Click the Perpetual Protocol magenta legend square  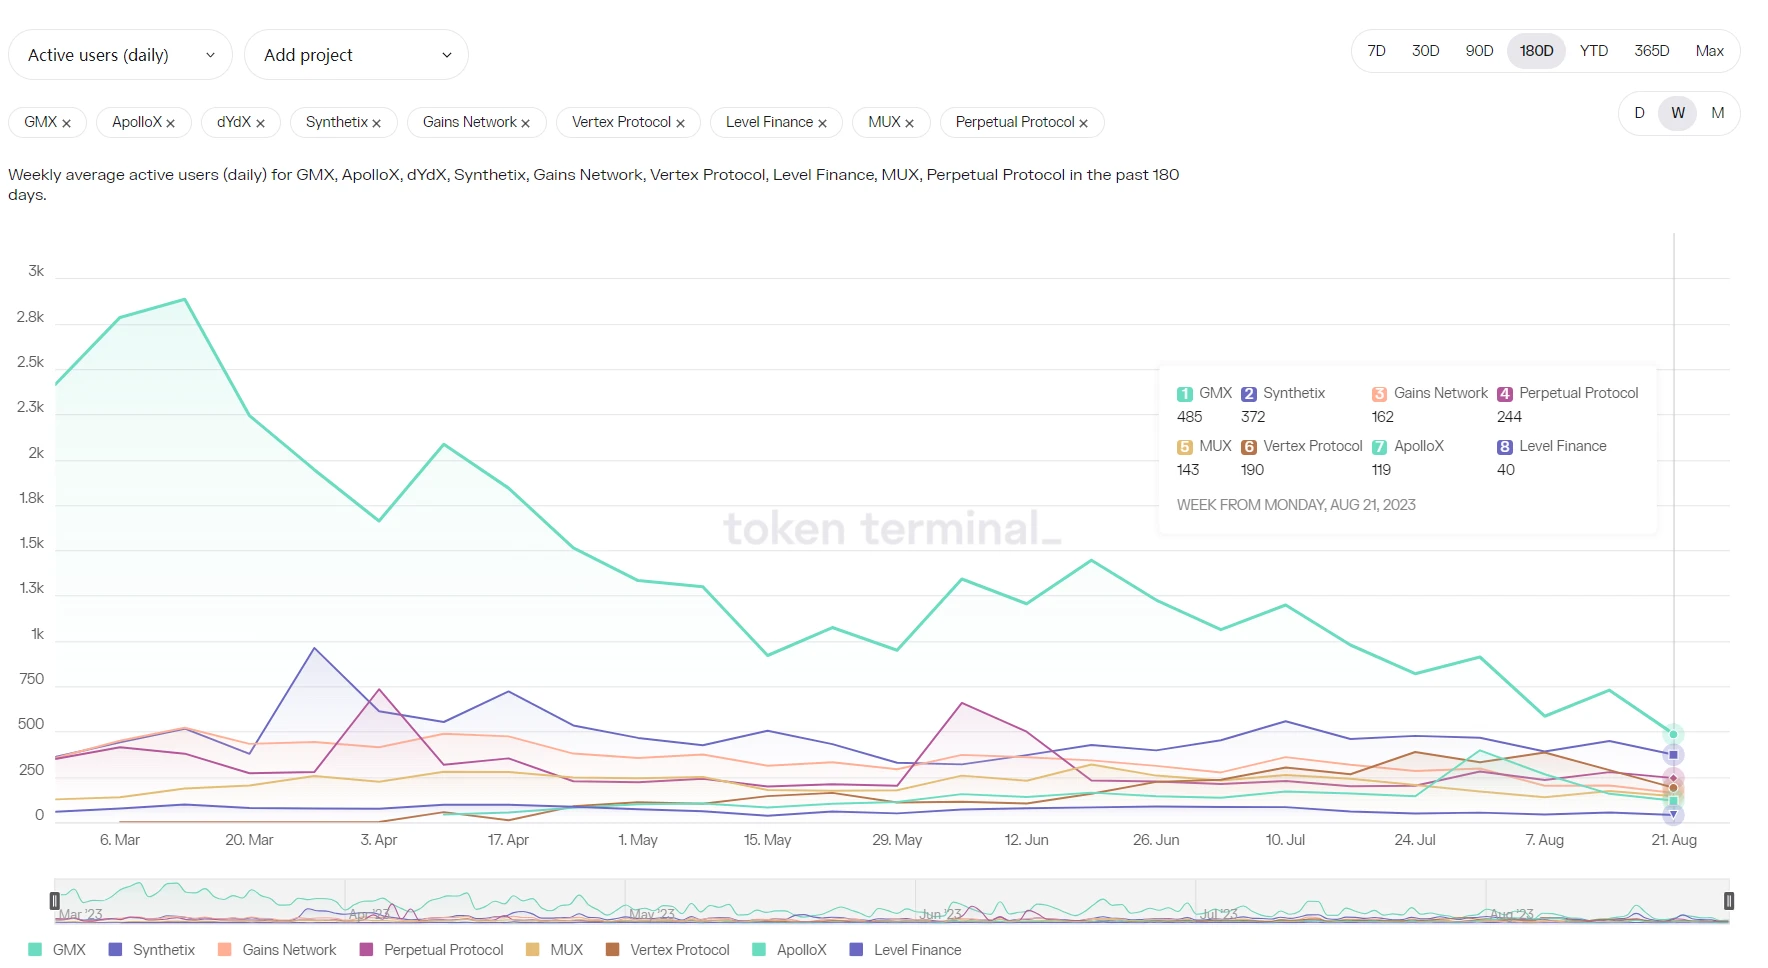[x=366, y=950]
